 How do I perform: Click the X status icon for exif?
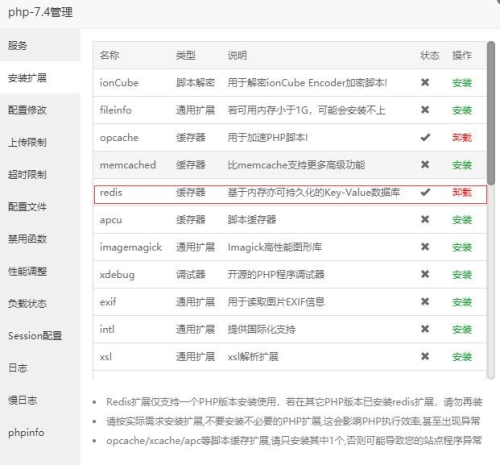pos(425,302)
